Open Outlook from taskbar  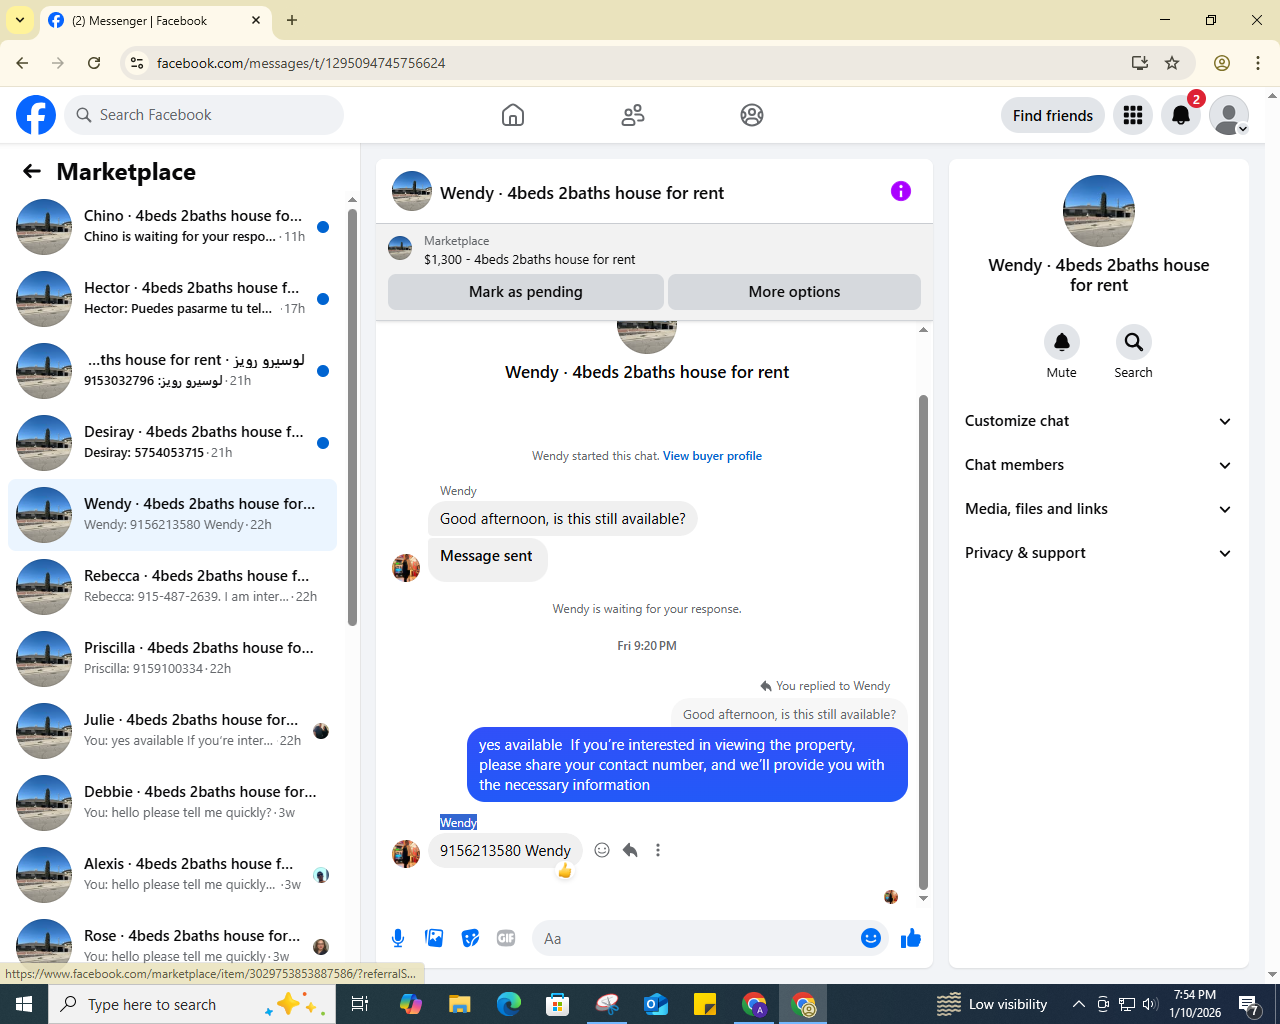pyautogui.click(x=656, y=1004)
